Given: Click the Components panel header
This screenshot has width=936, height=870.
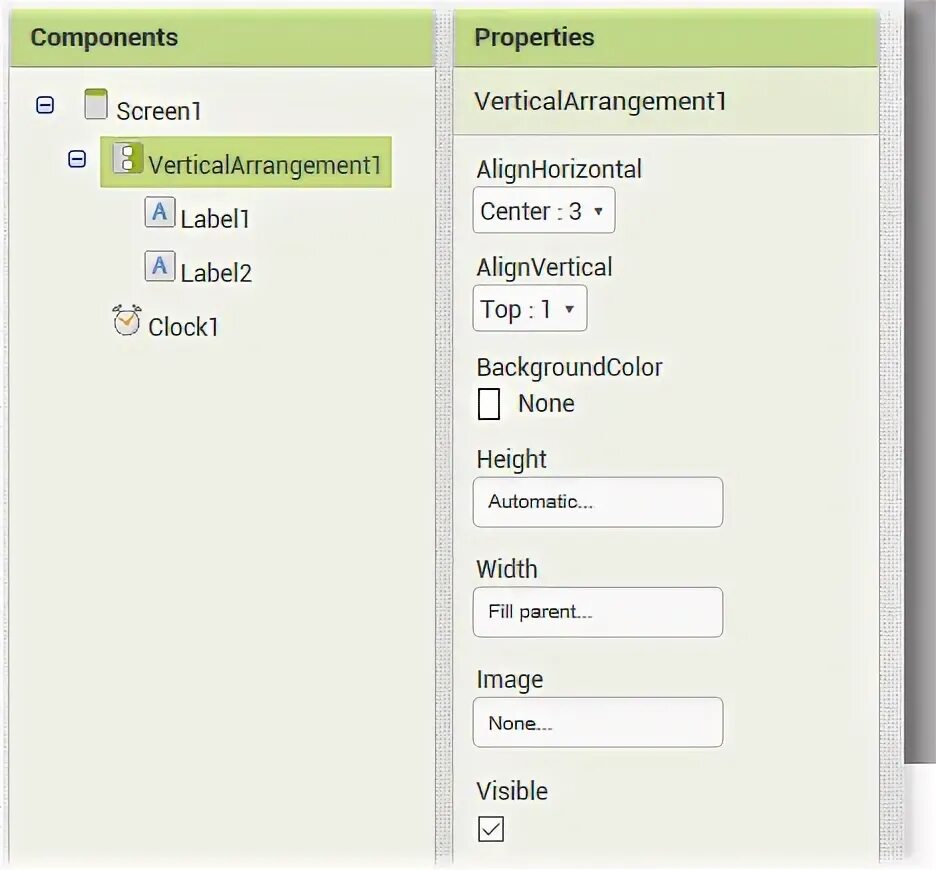Looking at the screenshot, I should point(222,37).
